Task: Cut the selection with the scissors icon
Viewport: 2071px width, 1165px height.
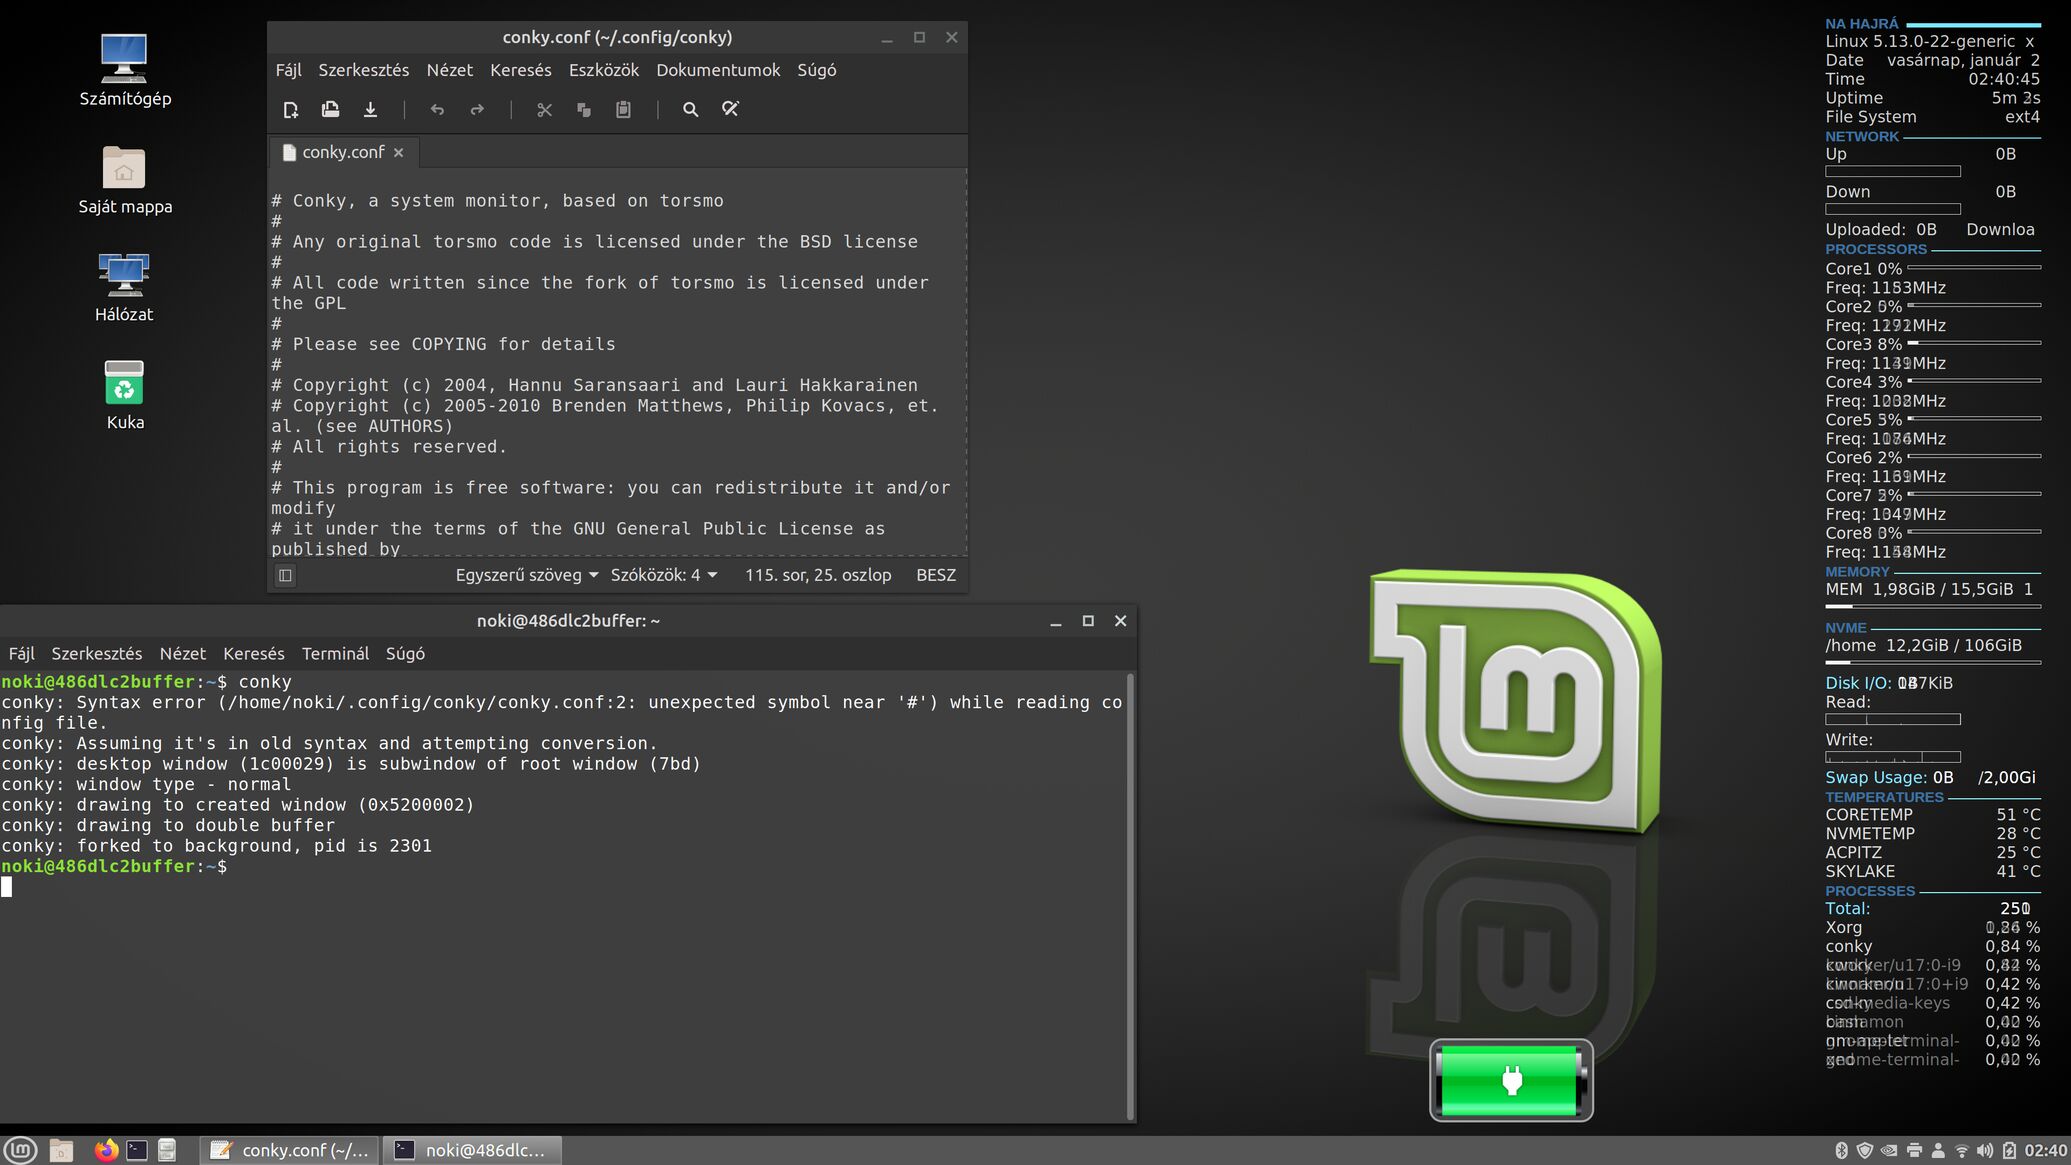Action: tap(544, 110)
